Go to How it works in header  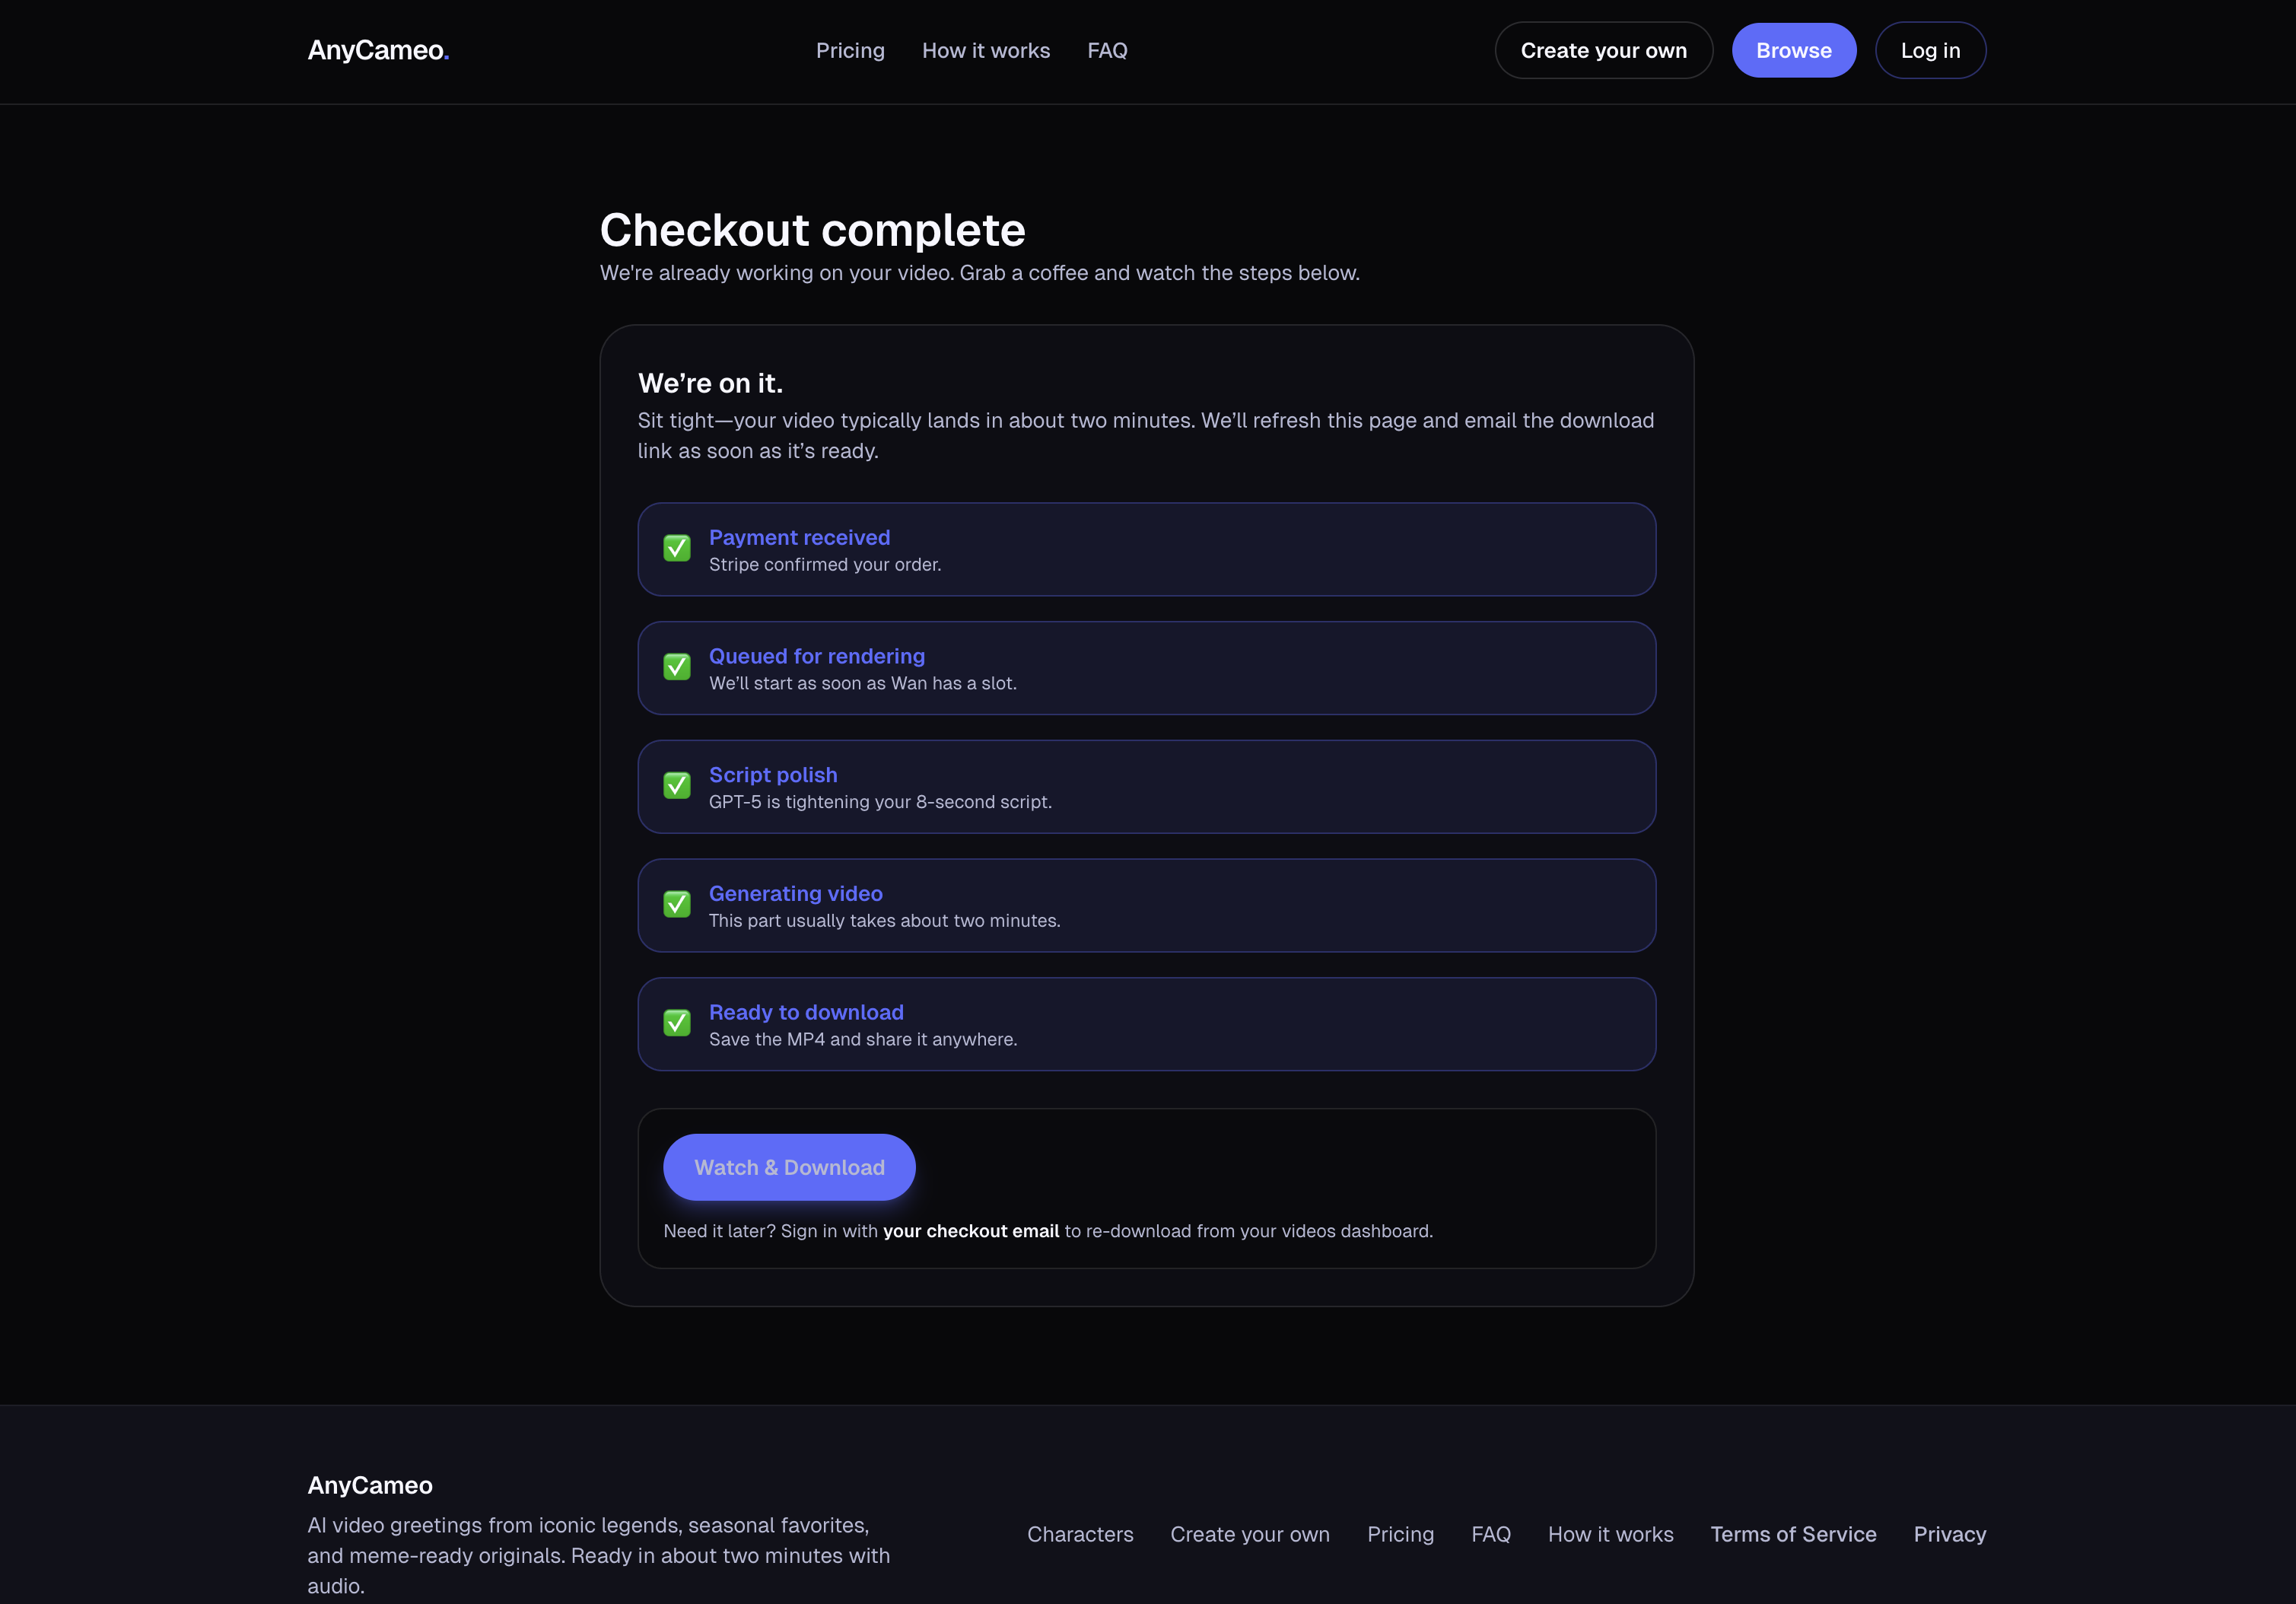click(x=985, y=50)
